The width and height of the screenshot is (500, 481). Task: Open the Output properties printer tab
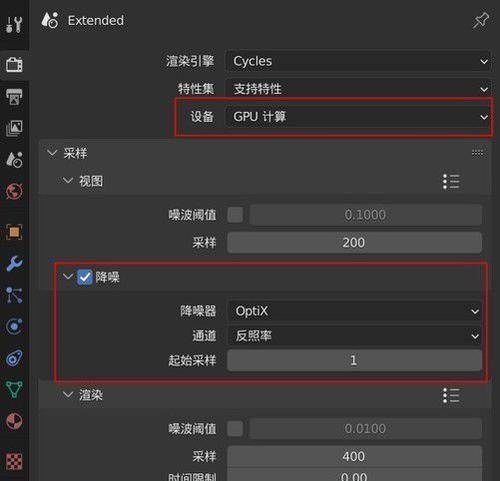click(x=14, y=96)
